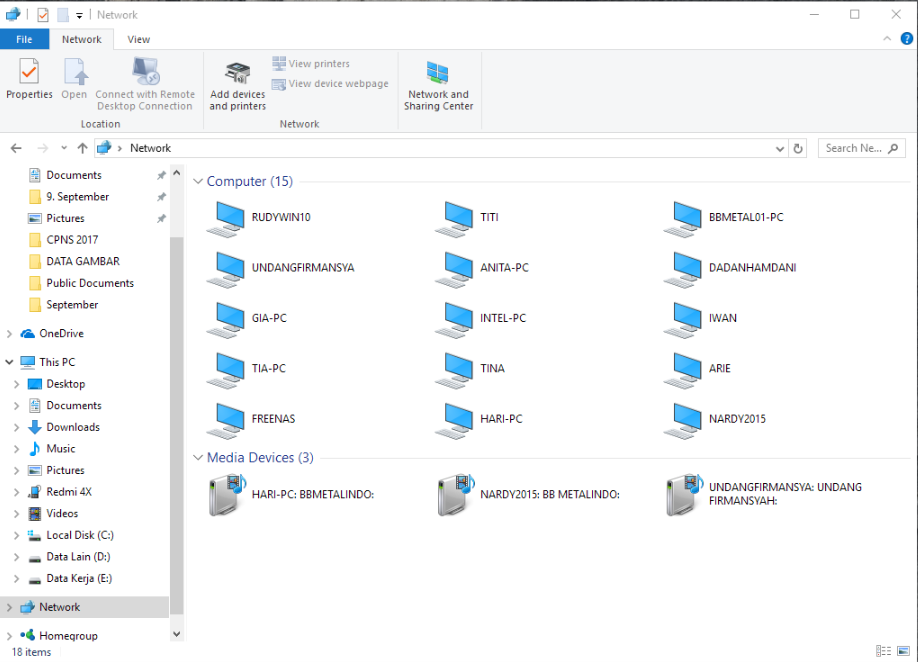The height and width of the screenshot is (662, 918).
Task: Open DATA GAMBAR quick access folder
Action: coord(83,262)
